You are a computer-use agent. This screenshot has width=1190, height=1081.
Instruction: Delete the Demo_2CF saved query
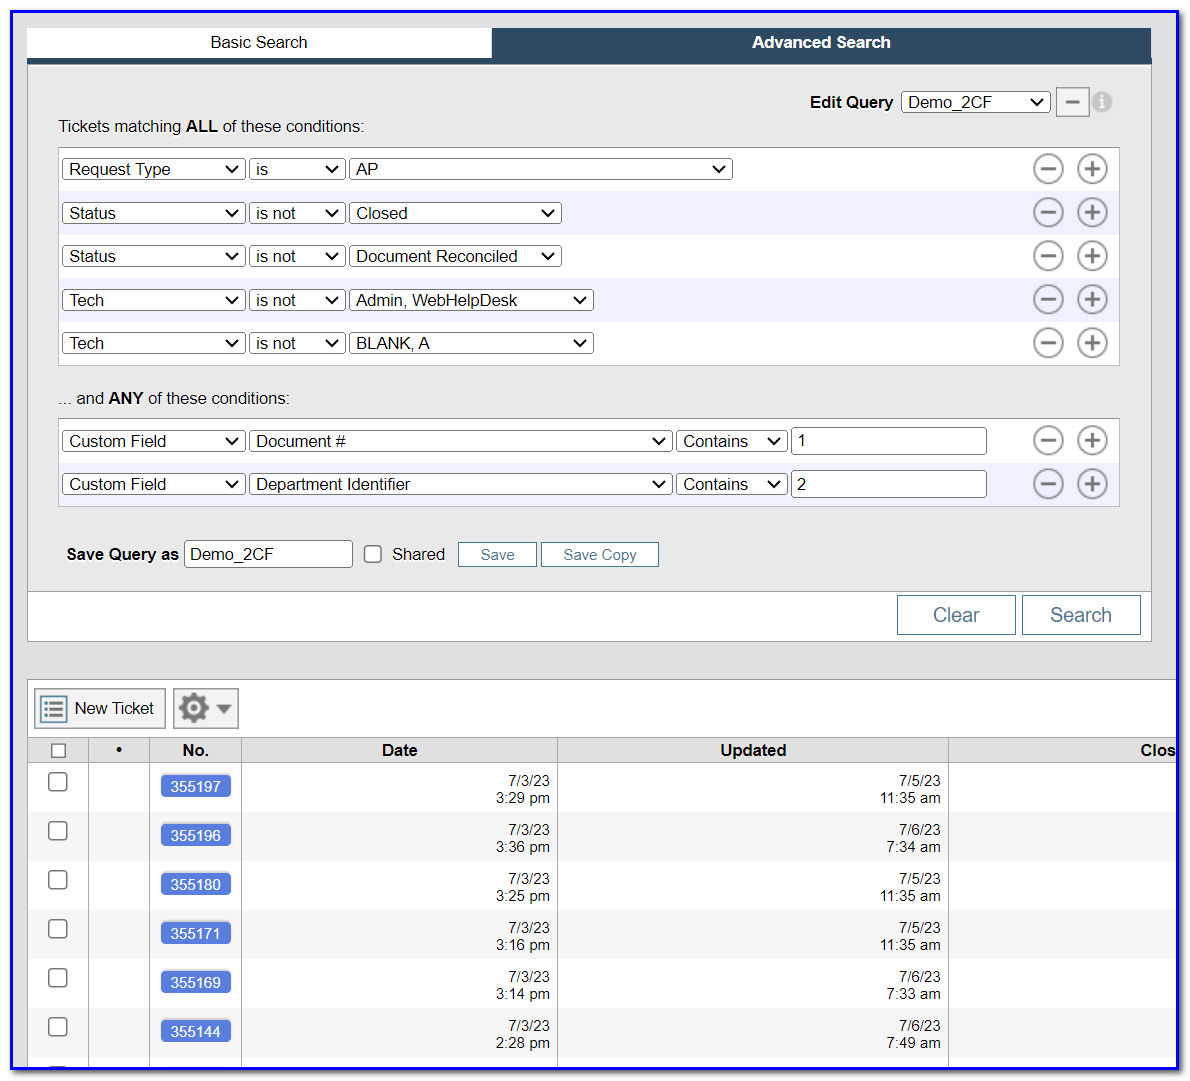1072,102
